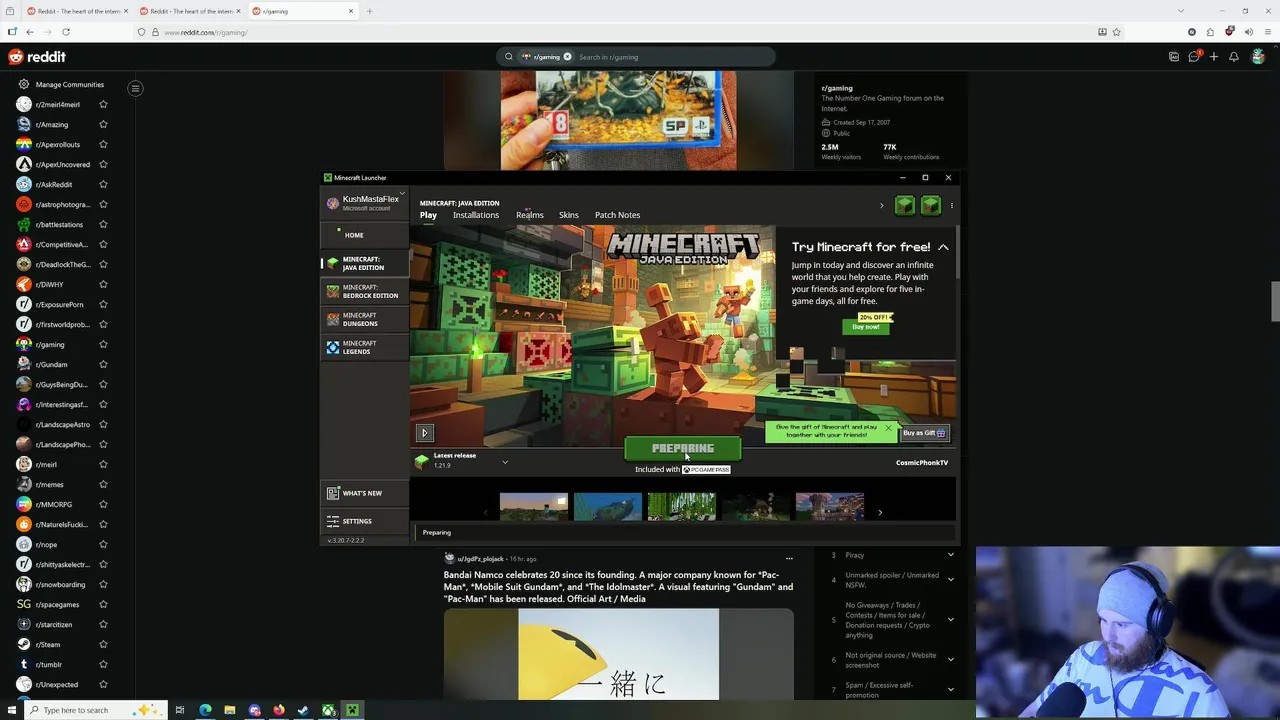Click the first grass block icon in launcher header
Image resolution: width=1280 pixels, height=720 pixels.
pyautogui.click(x=905, y=205)
